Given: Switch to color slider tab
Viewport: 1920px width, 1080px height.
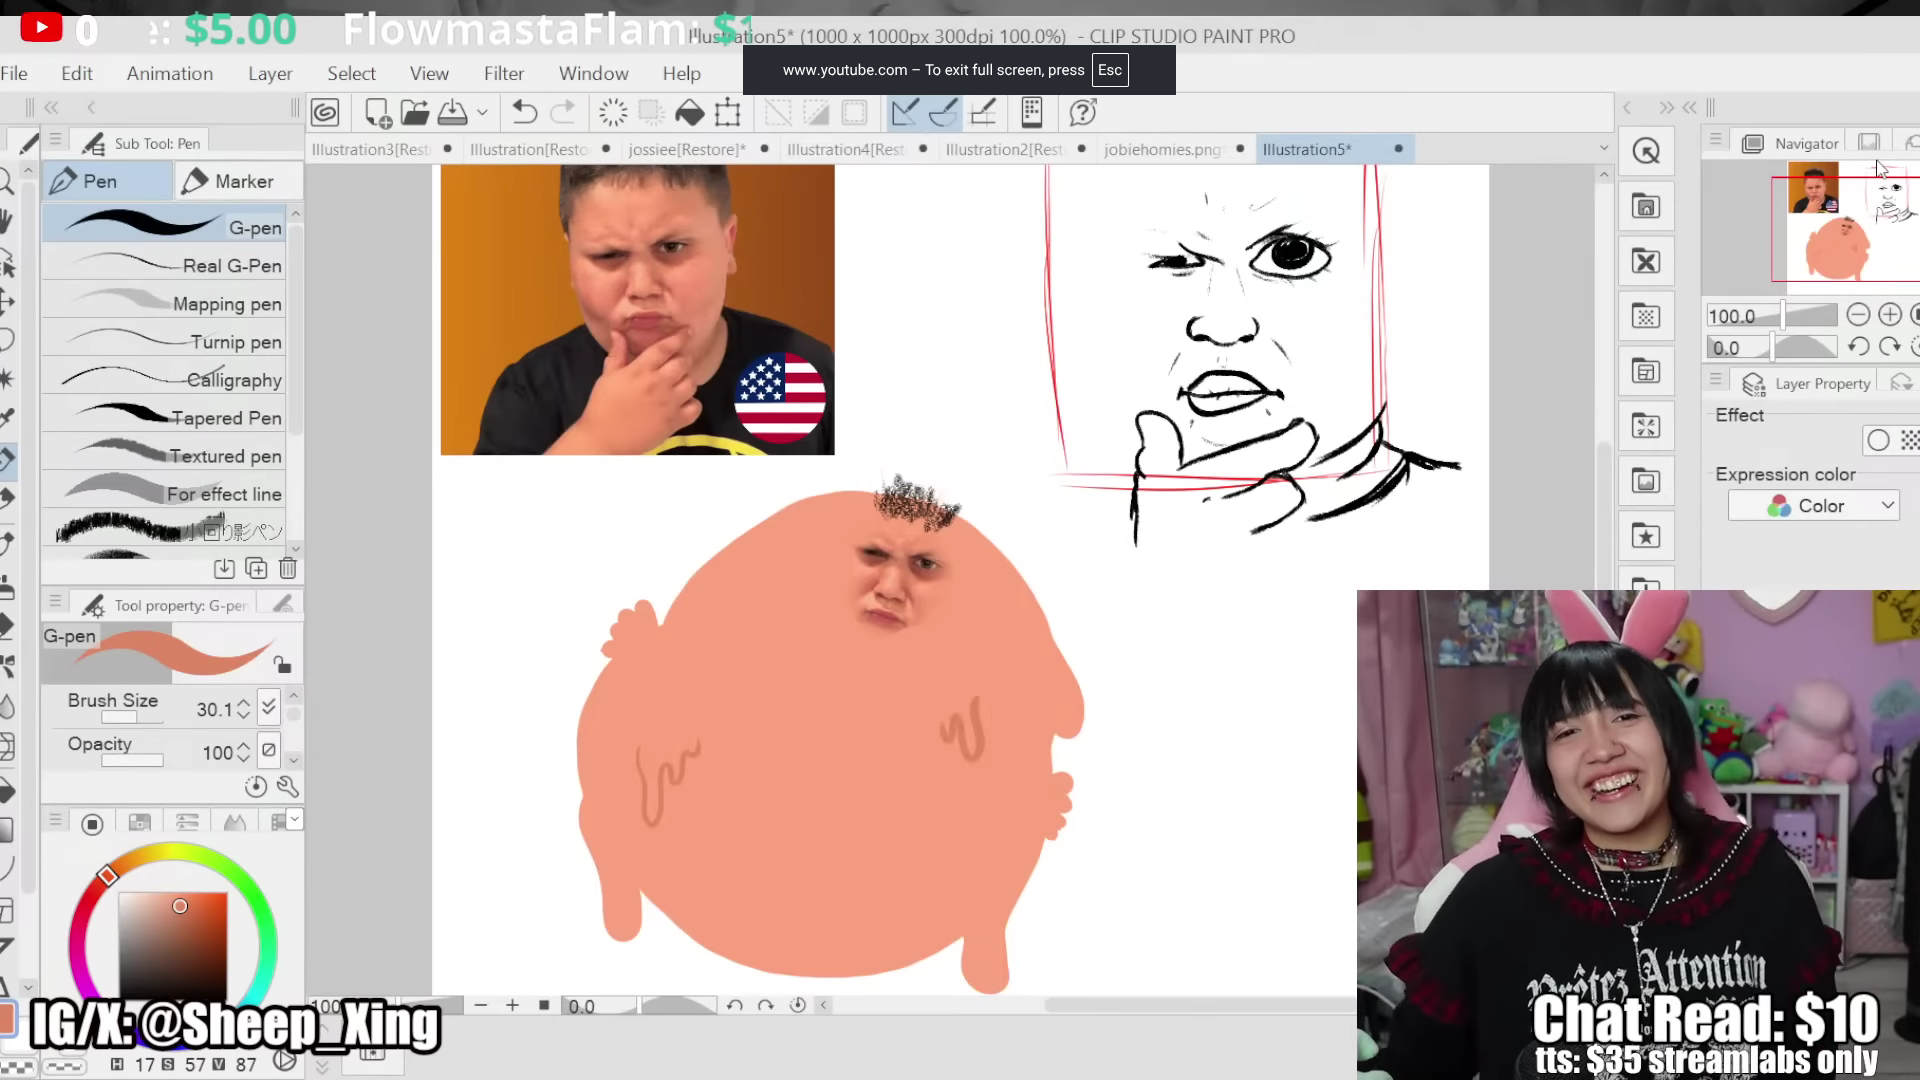Looking at the screenshot, I should [x=187, y=822].
